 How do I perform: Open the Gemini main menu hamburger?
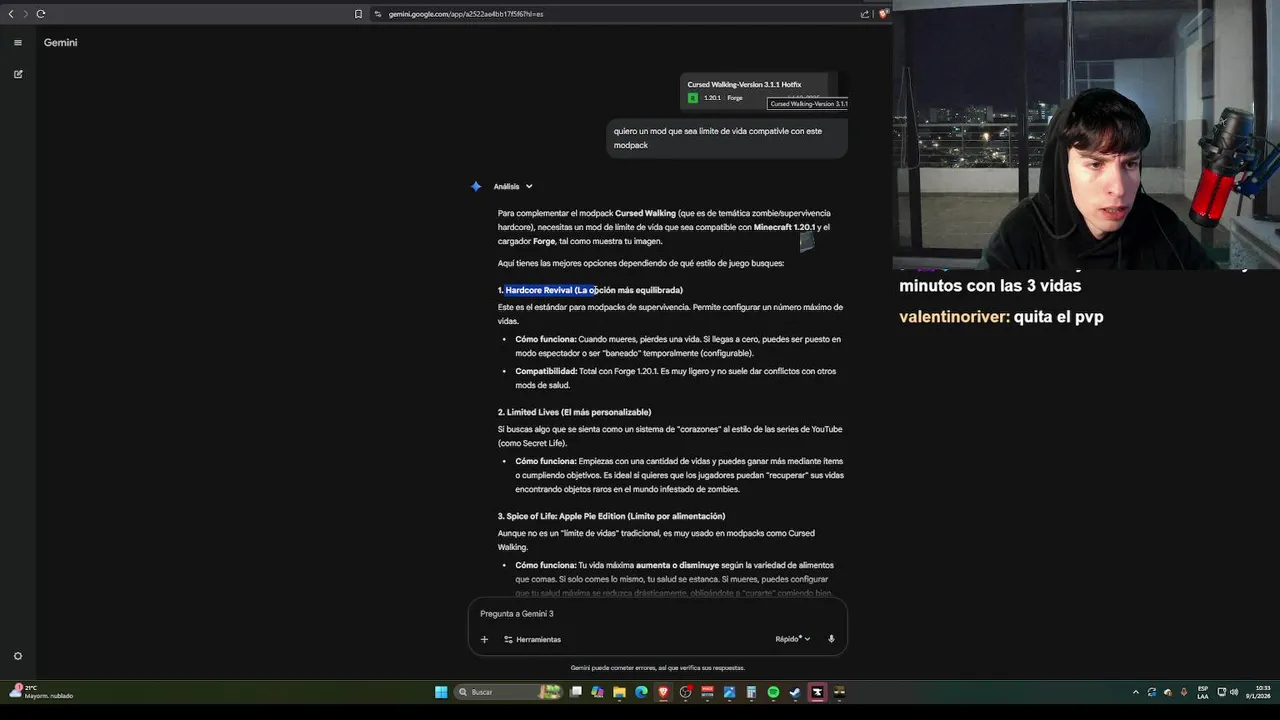[x=18, y=42]
